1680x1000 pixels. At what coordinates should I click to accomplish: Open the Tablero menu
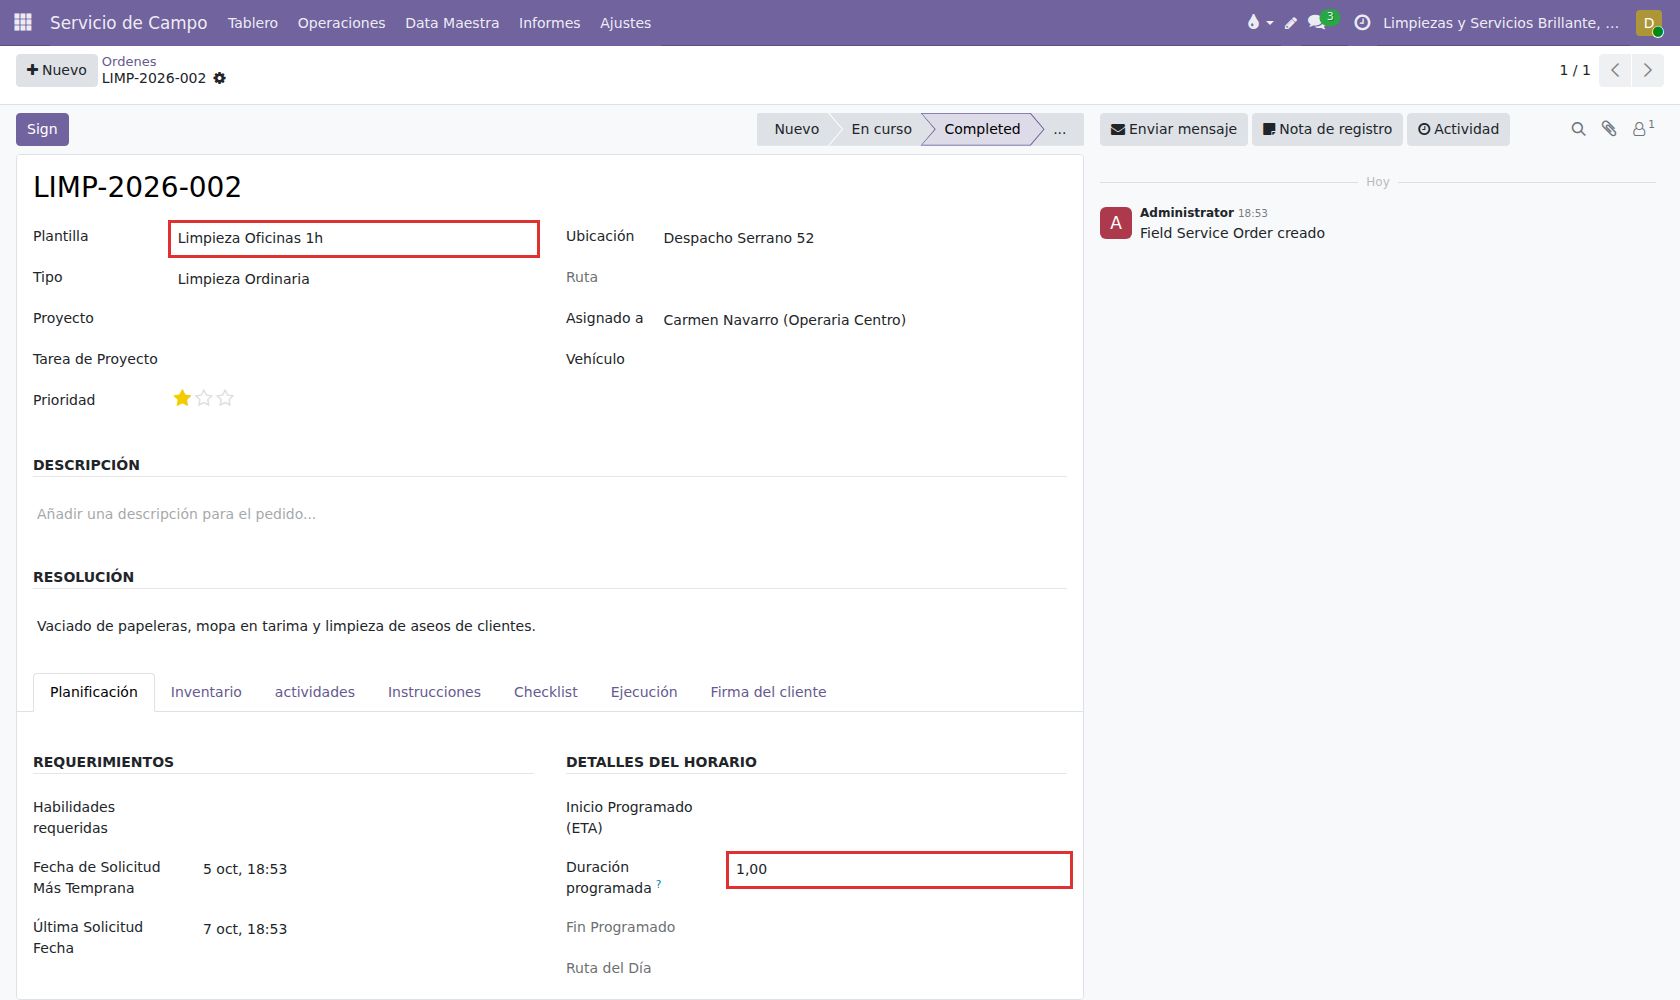point(253,22)
